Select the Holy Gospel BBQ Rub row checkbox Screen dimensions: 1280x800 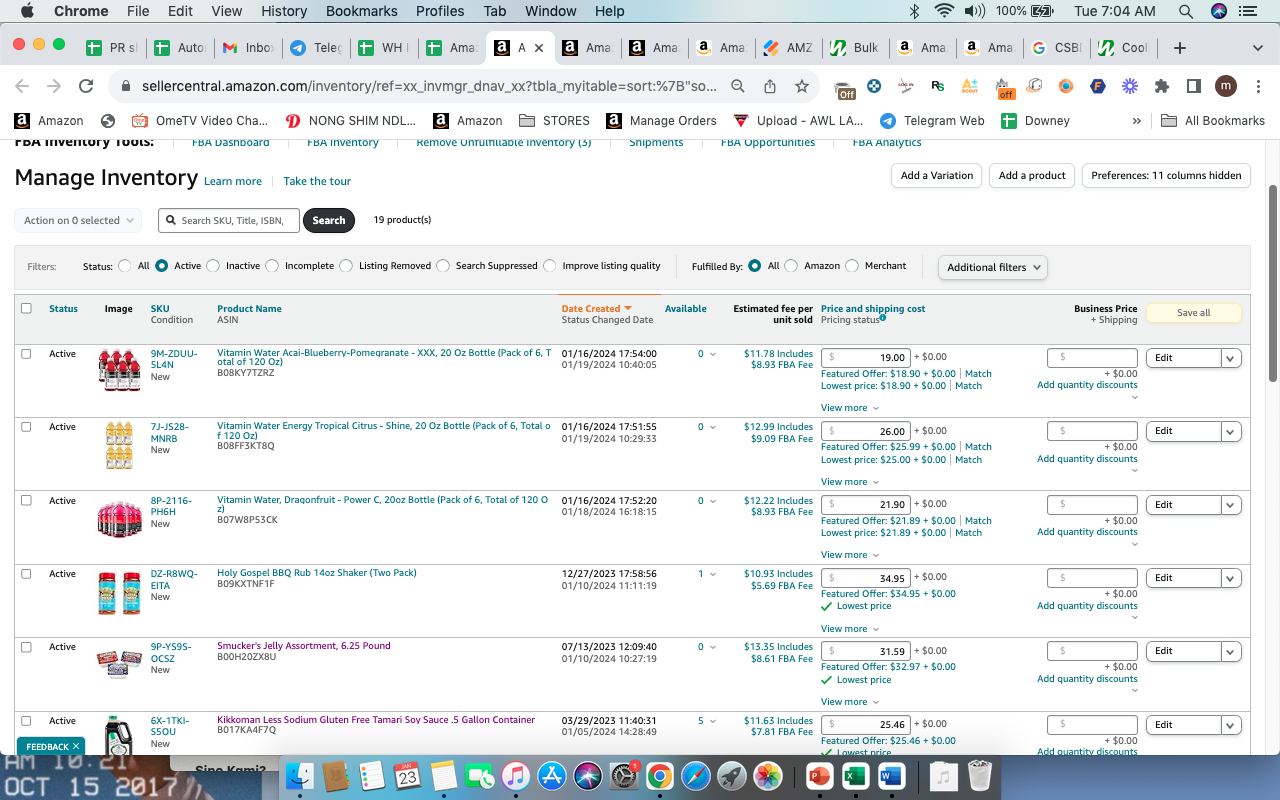tap(26, 574)
